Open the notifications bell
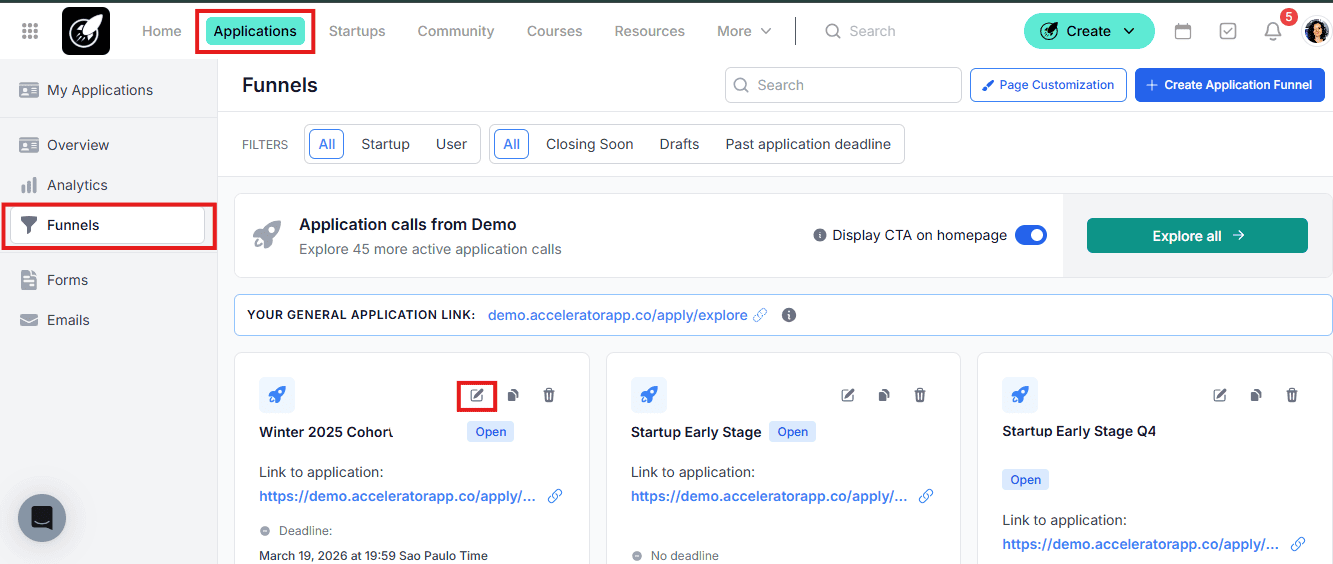This screenshot has height=564, width=1333. tap(1272, 31)
